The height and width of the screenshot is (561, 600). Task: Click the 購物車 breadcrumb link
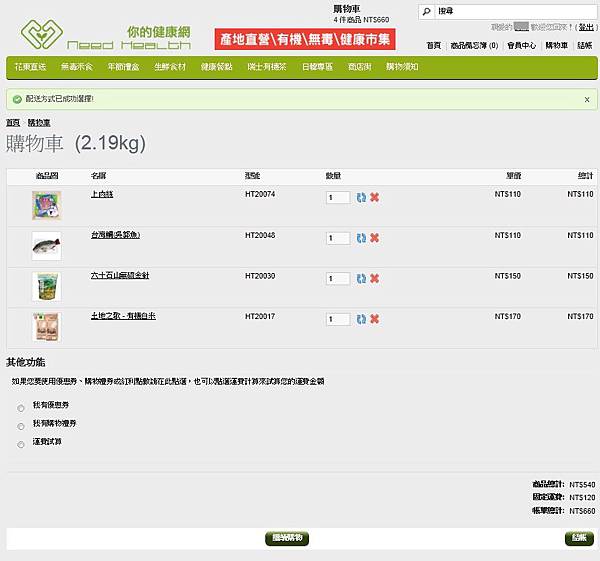[39, 123]
